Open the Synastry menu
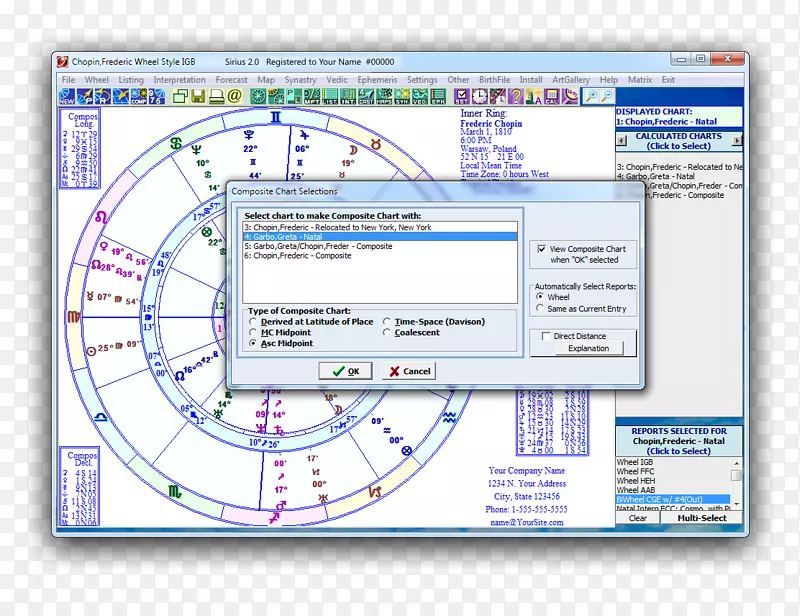 click(x=300, y=80)
